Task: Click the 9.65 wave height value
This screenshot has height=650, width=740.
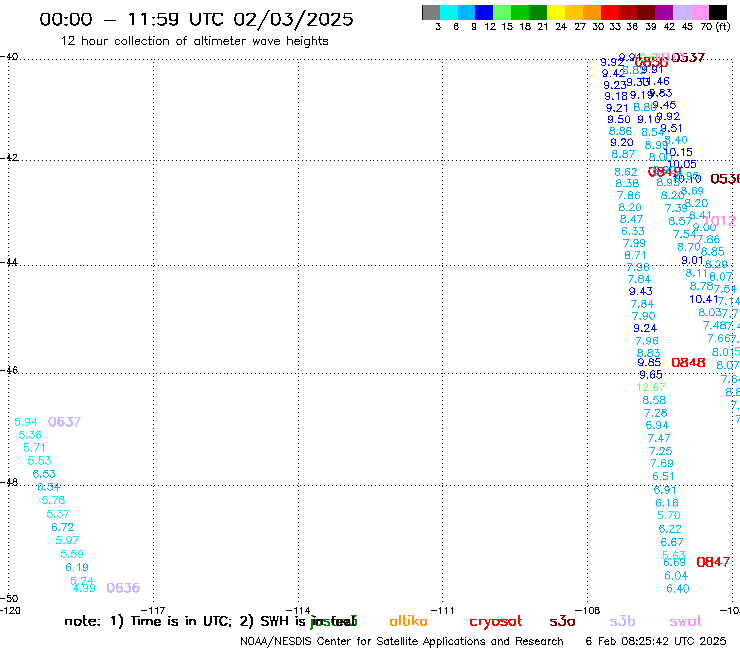Action: point(651,375)
